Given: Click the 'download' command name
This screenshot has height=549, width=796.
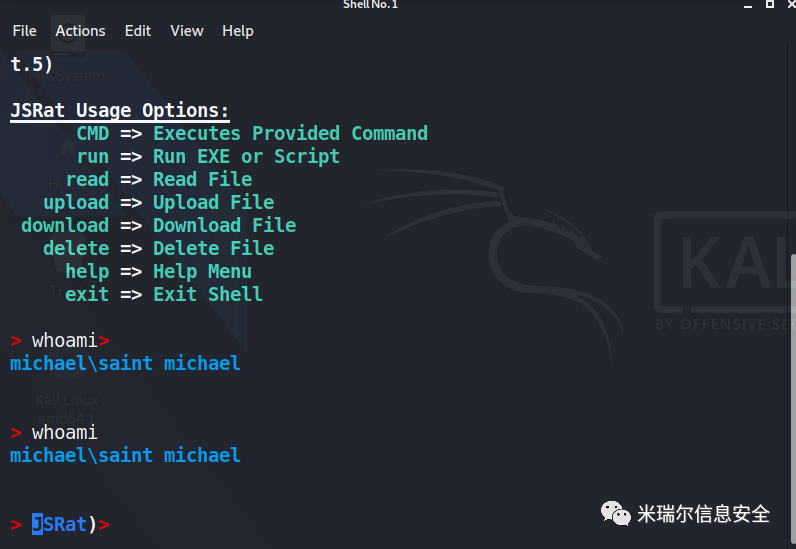Looking at the screenshot, I should [65, 225].
